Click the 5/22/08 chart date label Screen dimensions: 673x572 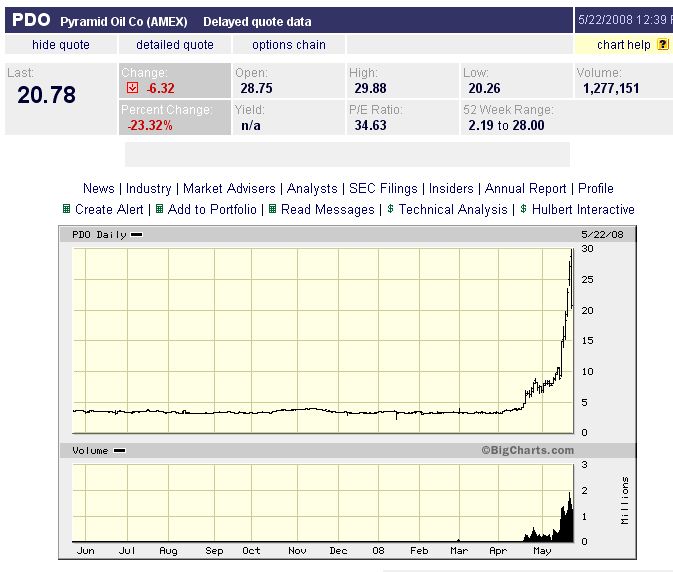(602, 235)
